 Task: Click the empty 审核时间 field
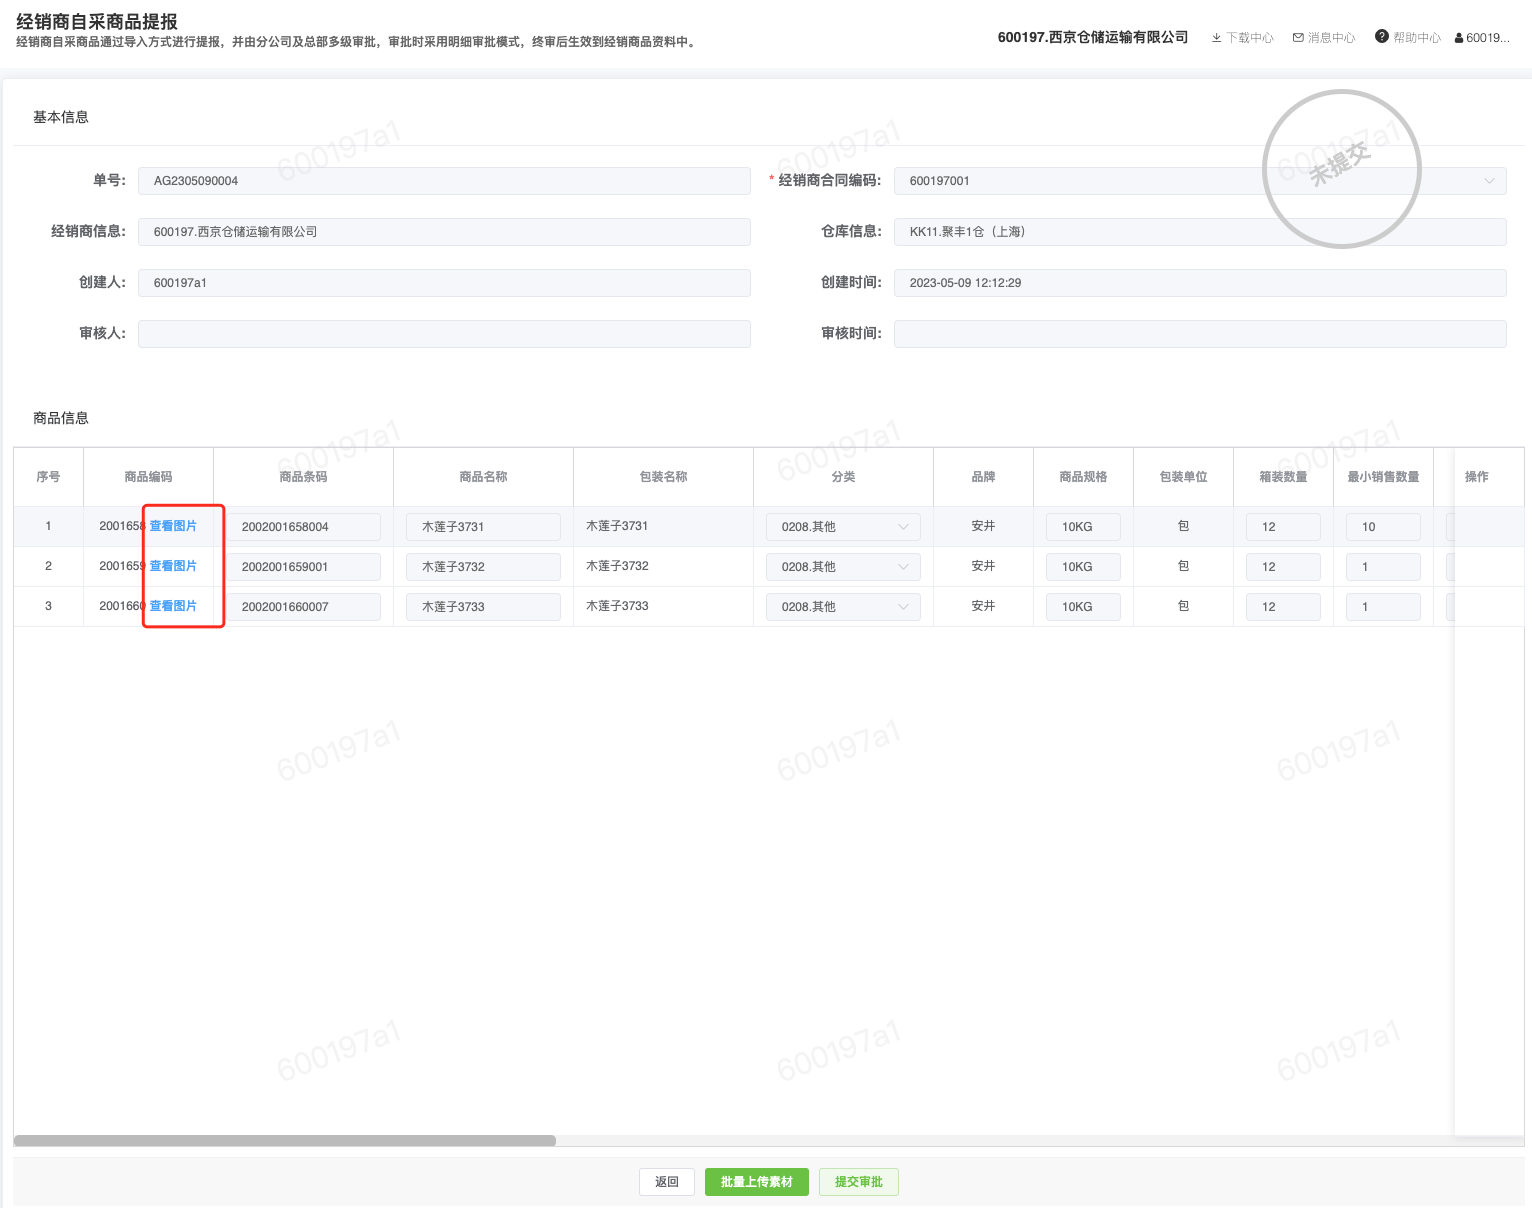[1200, 334]
